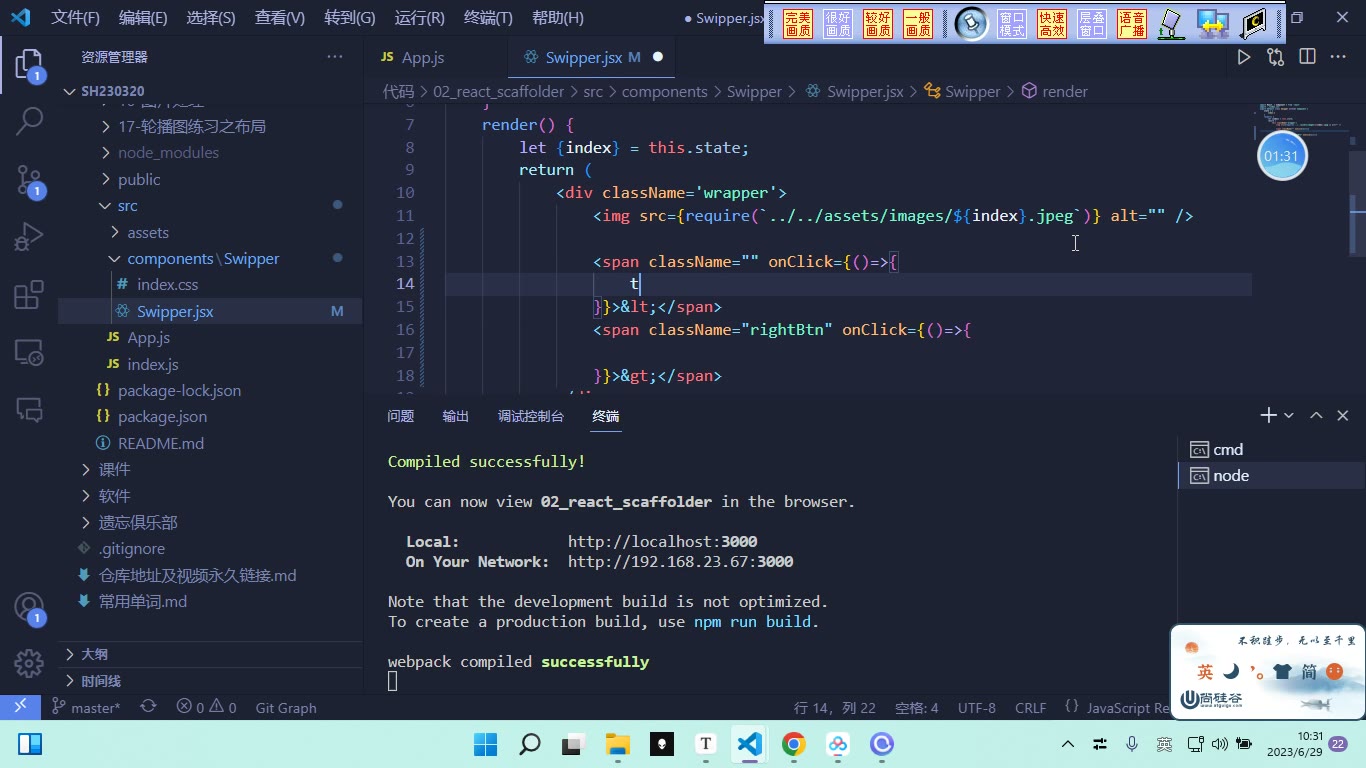This screenshot has height=768, width=1366.
Task: Open the Search view icon
Action: (29, 122)
